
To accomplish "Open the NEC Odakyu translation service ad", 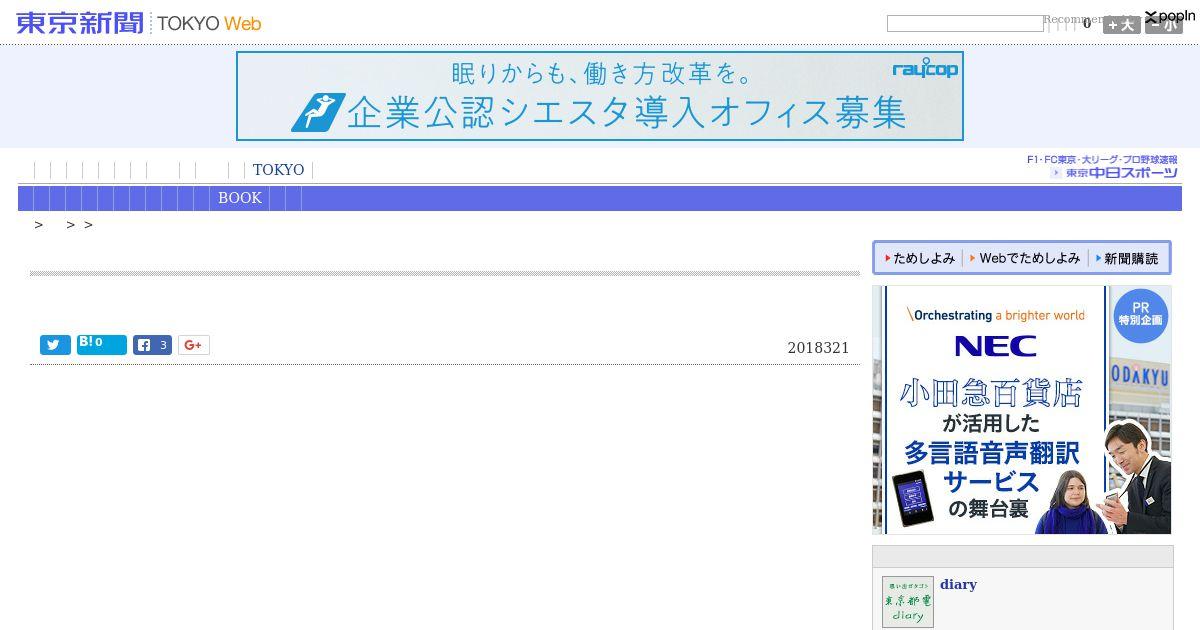I will pos(1022,410).
